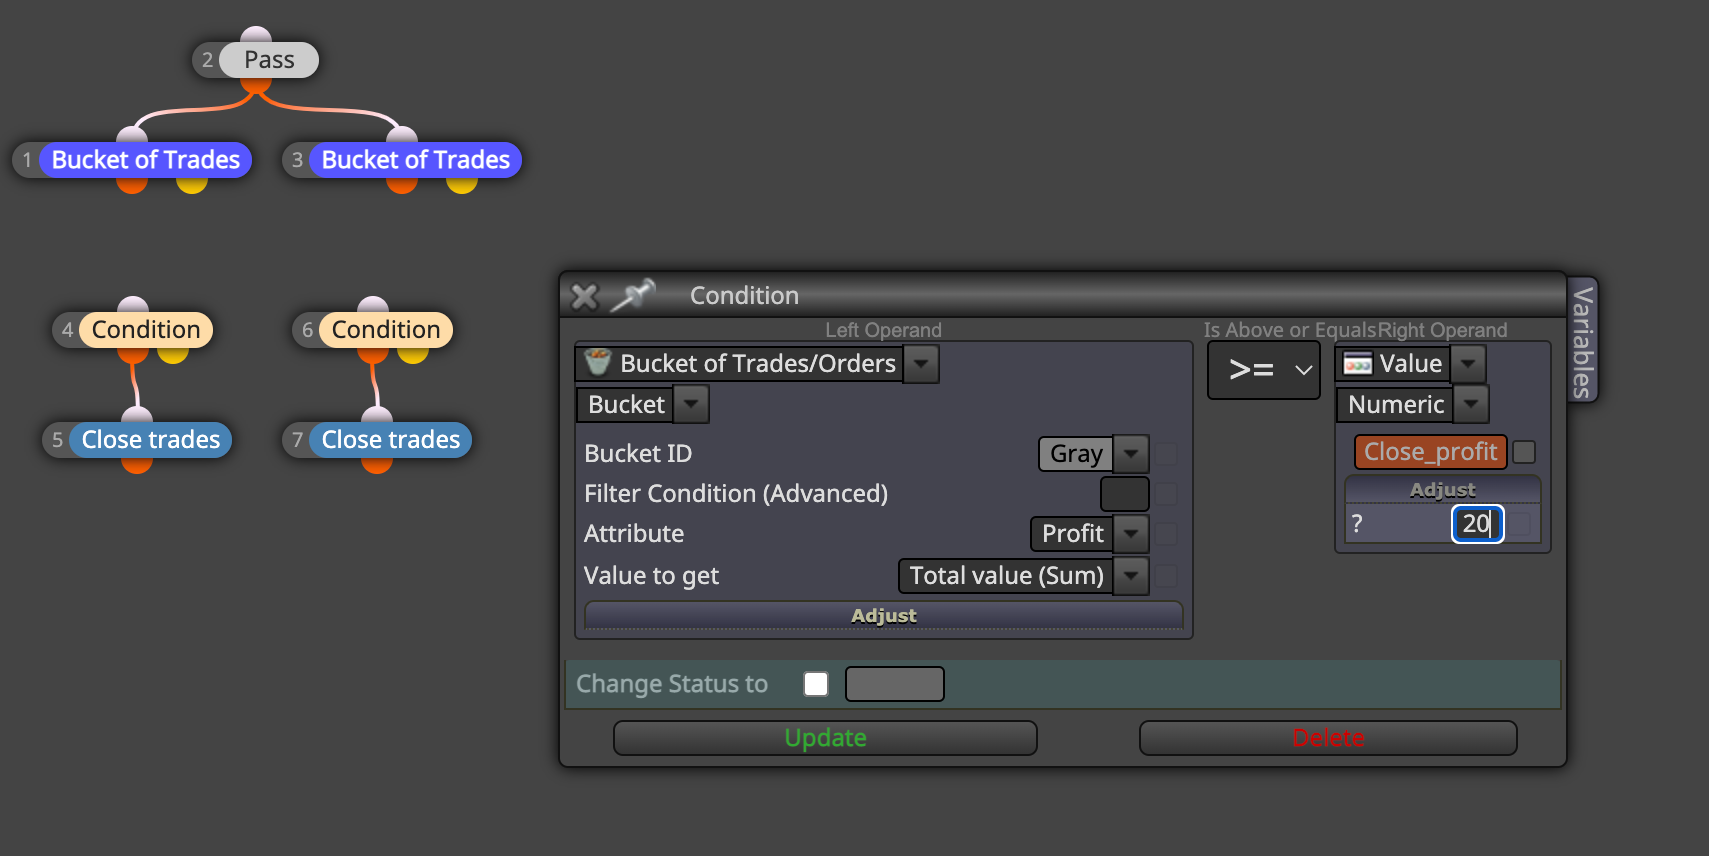
Task: Click the orange output connector of Bucket node 3
Action: pos(402,185)
